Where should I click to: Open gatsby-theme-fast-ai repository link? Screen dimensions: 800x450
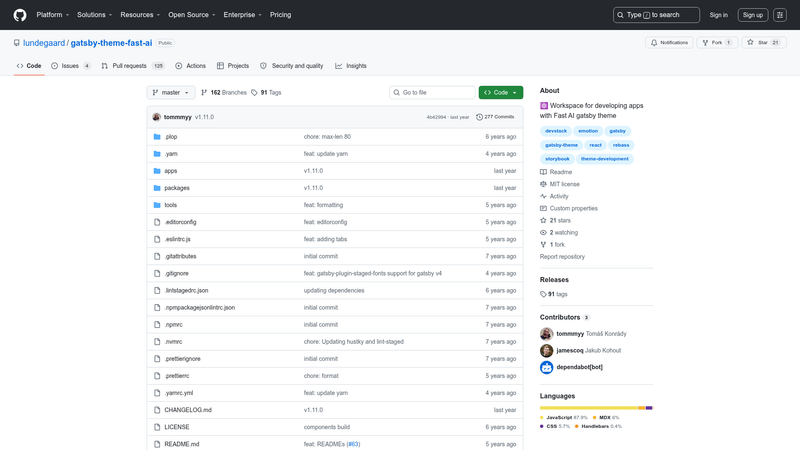111,43
